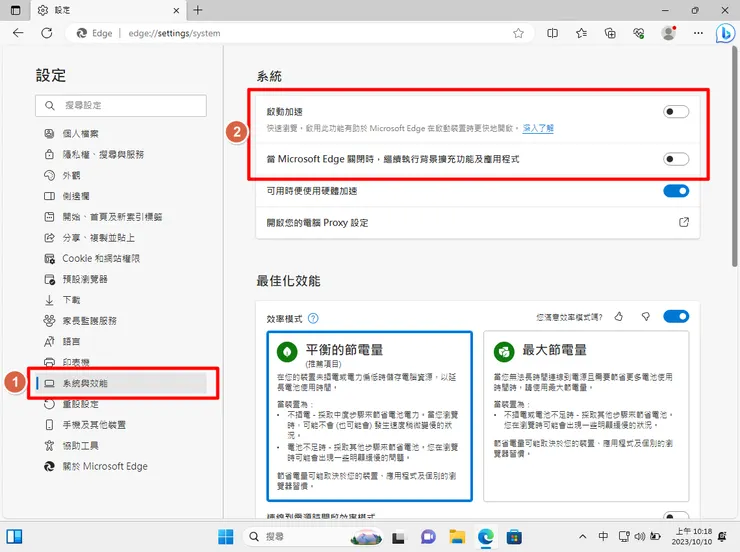The height and width of the screenshot is (552, 740).
Task: Select 最大節電量 card
Action: click(x=586, y=416)
